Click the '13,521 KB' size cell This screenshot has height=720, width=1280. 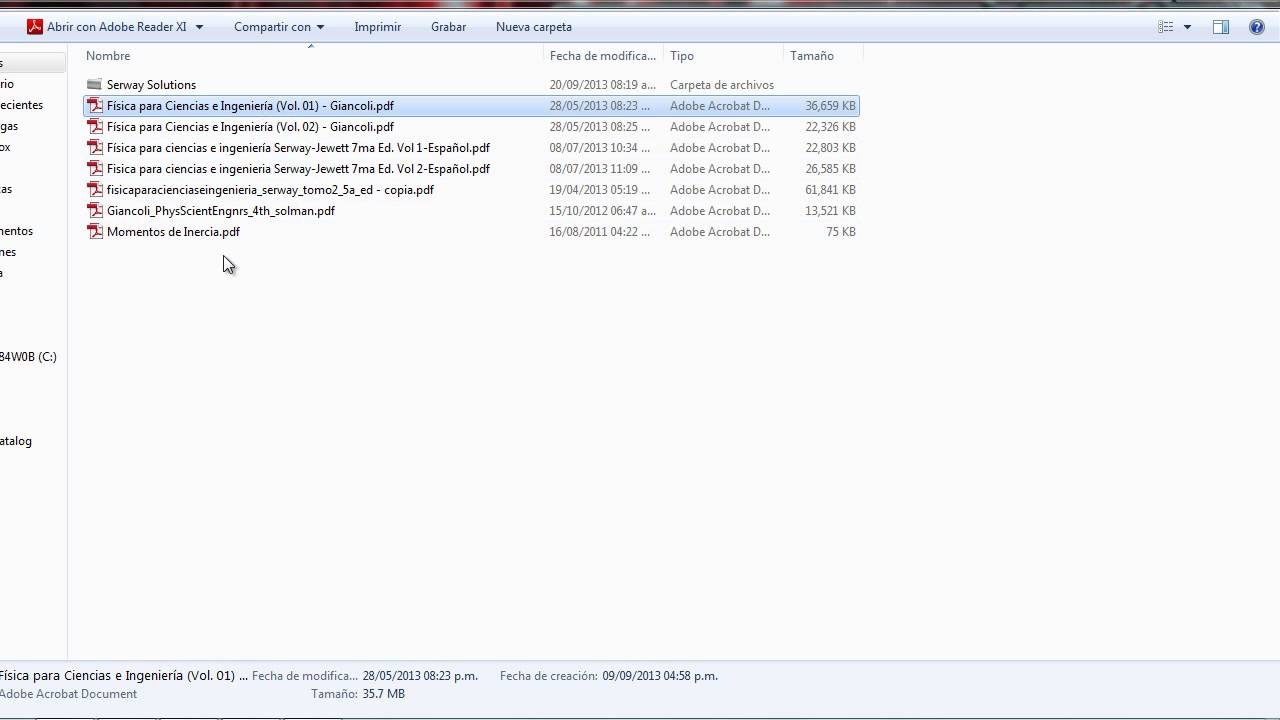(x=830, y=211)
